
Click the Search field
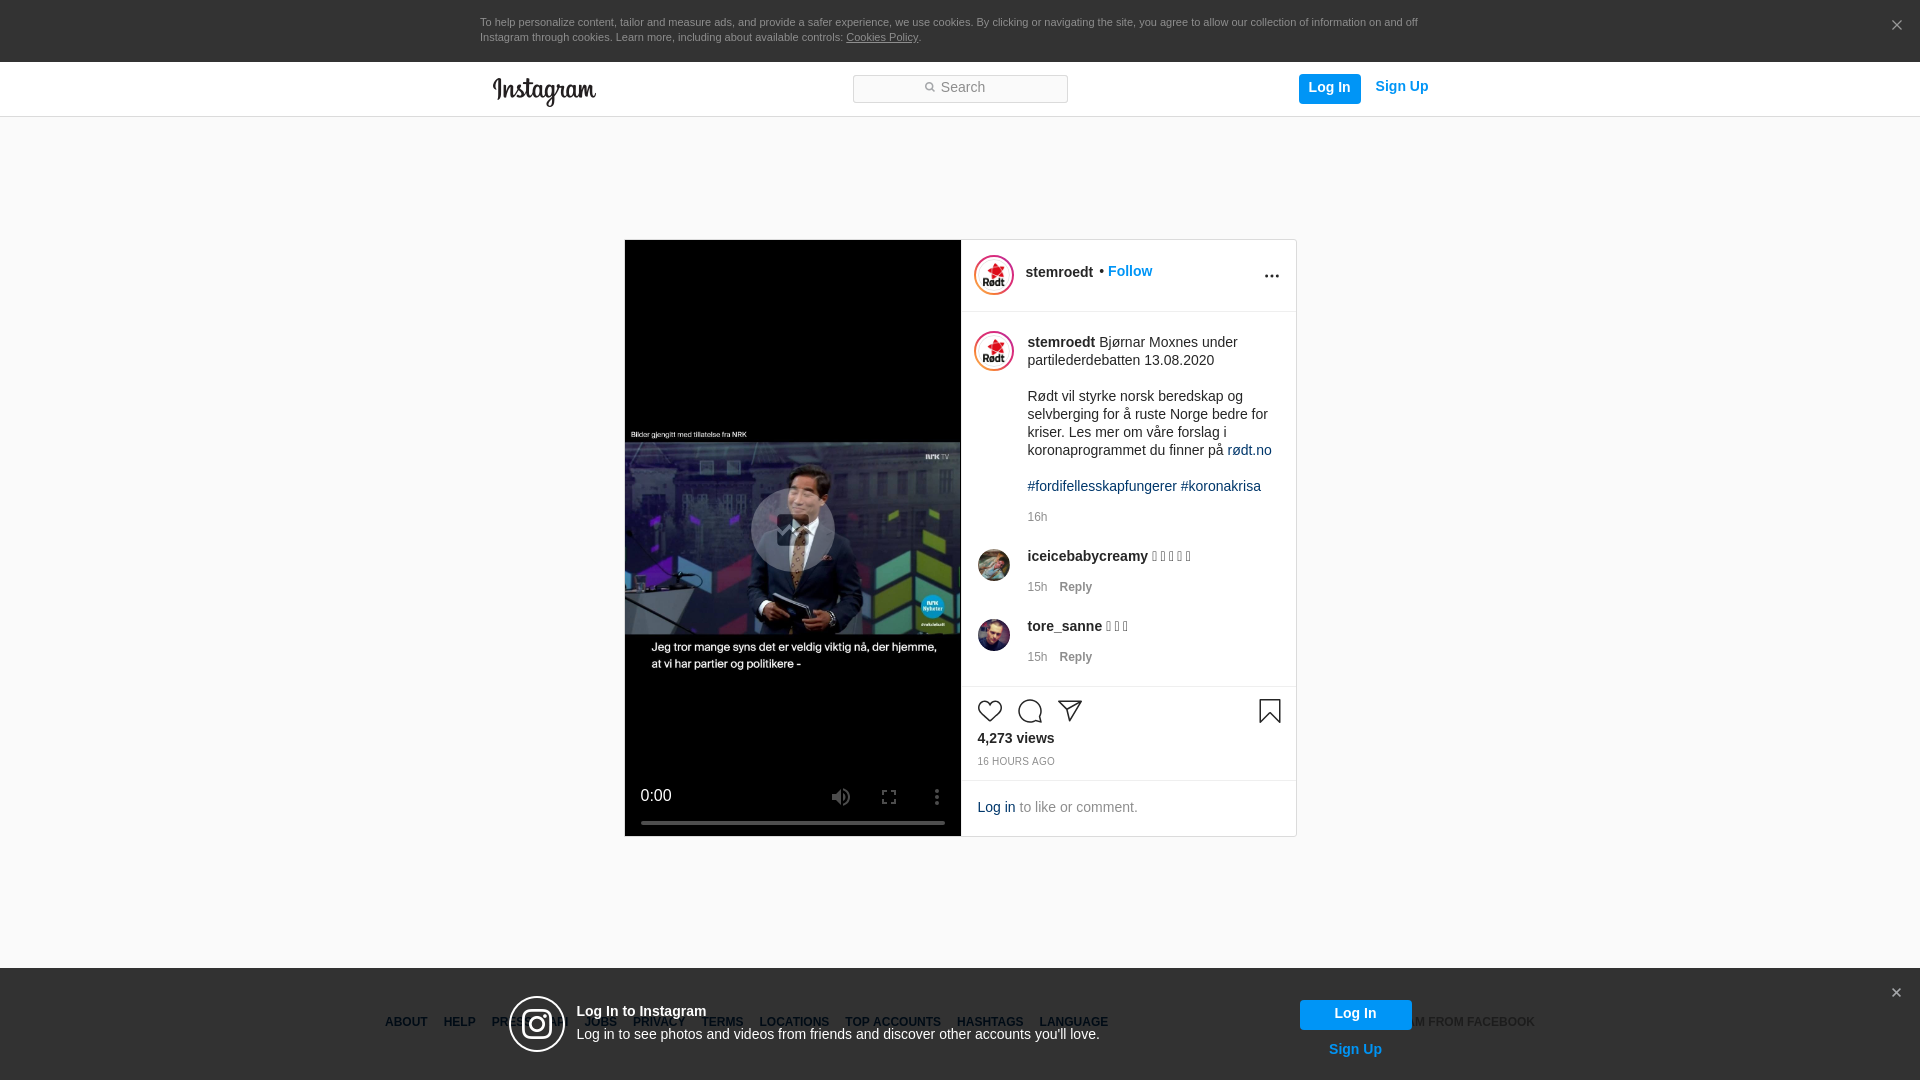point(960,88)
